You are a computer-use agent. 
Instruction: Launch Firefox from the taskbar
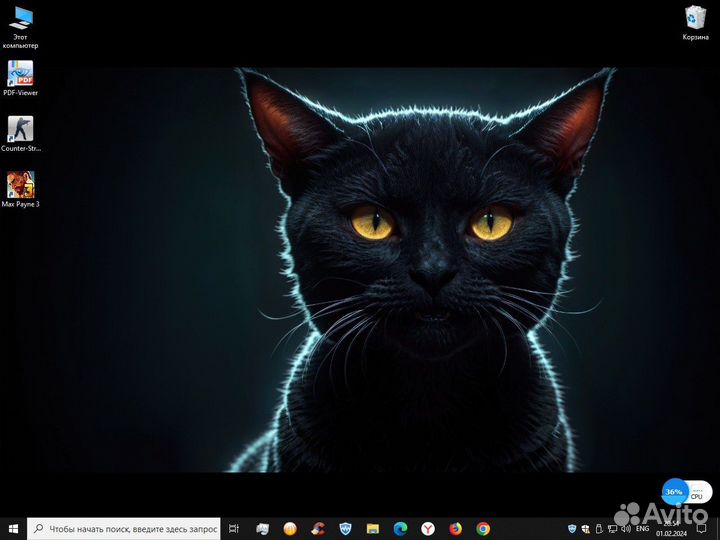pyautogui.click(x=455, y=529)
